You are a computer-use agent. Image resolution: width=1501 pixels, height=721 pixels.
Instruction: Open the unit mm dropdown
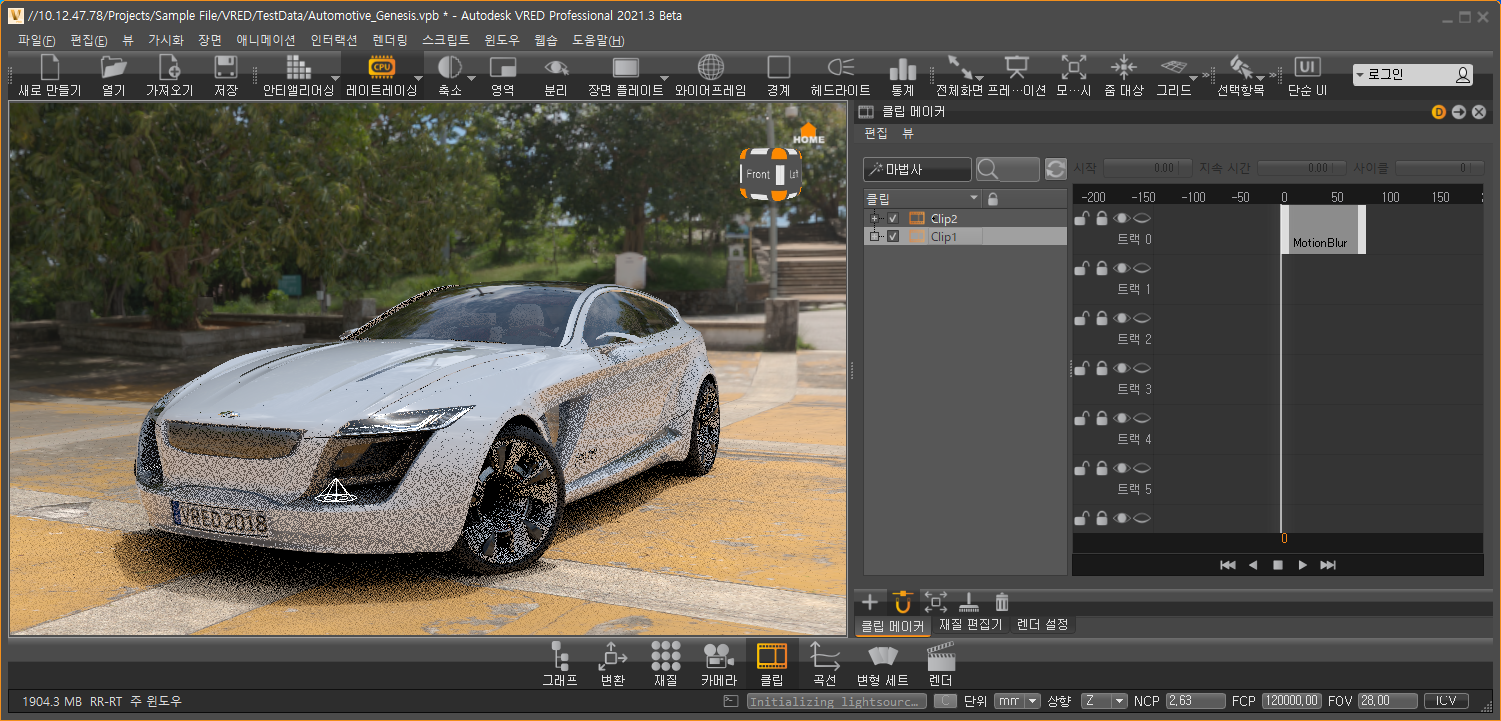(x=1017, y=701)
